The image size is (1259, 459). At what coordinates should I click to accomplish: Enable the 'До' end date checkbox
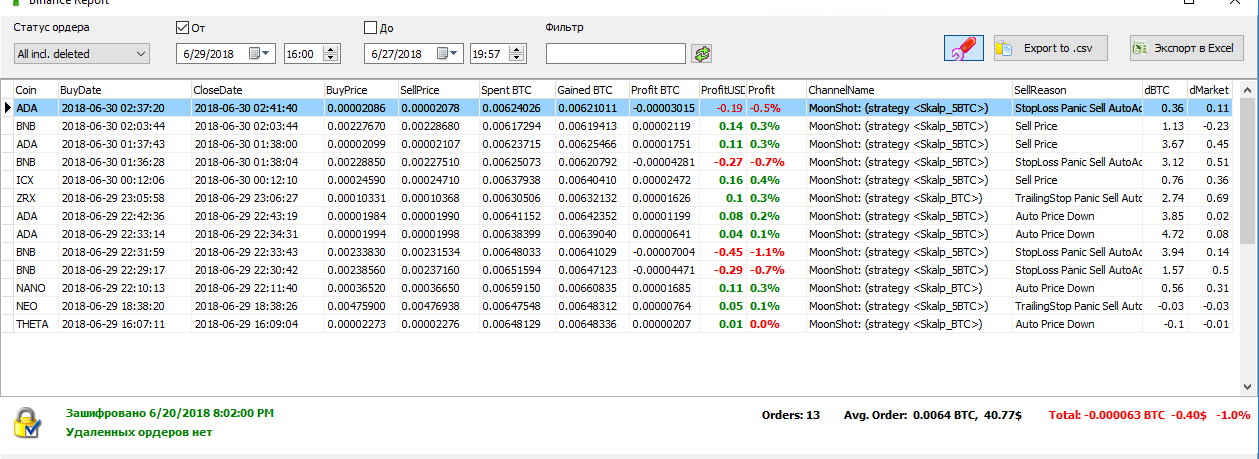(371, 28)
